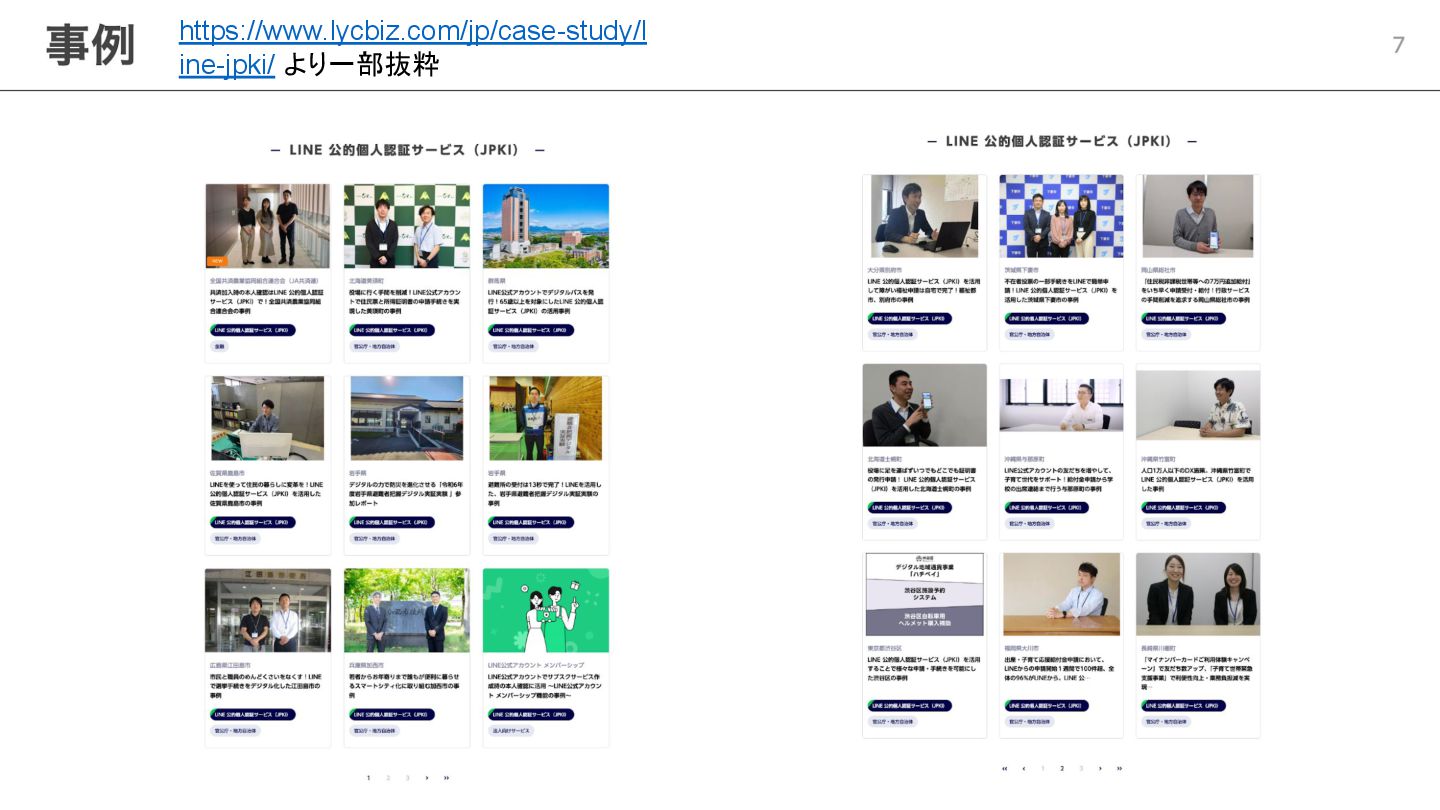
Task: Open the 沖縄県竹富町 case thumbnail
Action: (1198, 405)
